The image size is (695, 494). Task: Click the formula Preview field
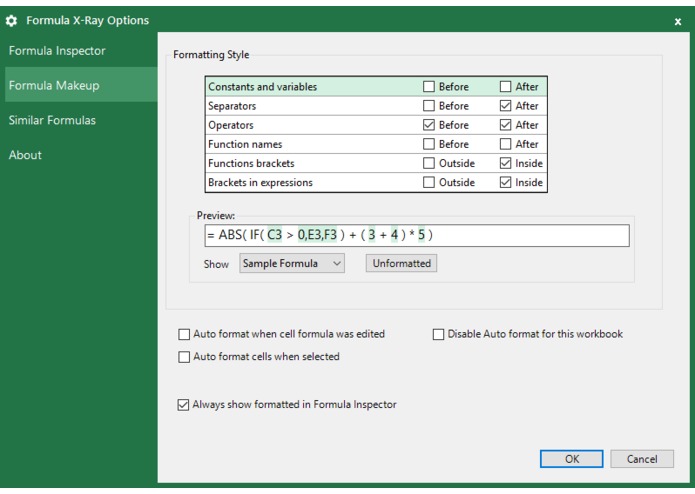pos(417,235)
